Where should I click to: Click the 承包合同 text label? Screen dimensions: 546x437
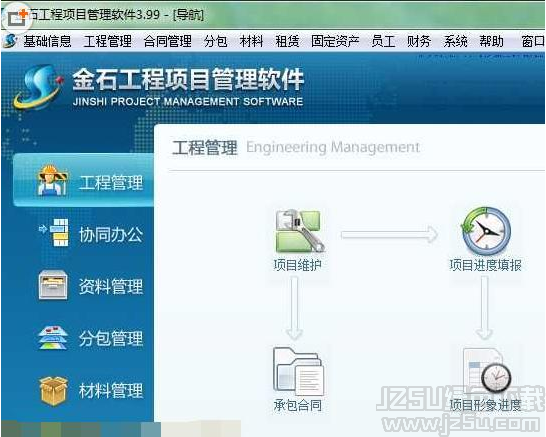coord(297,405)
